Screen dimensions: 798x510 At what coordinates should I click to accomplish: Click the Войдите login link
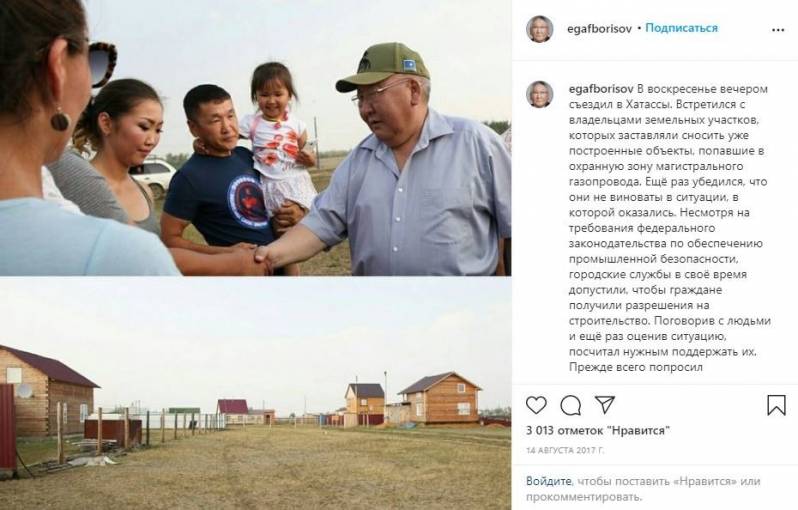(549, 481)
